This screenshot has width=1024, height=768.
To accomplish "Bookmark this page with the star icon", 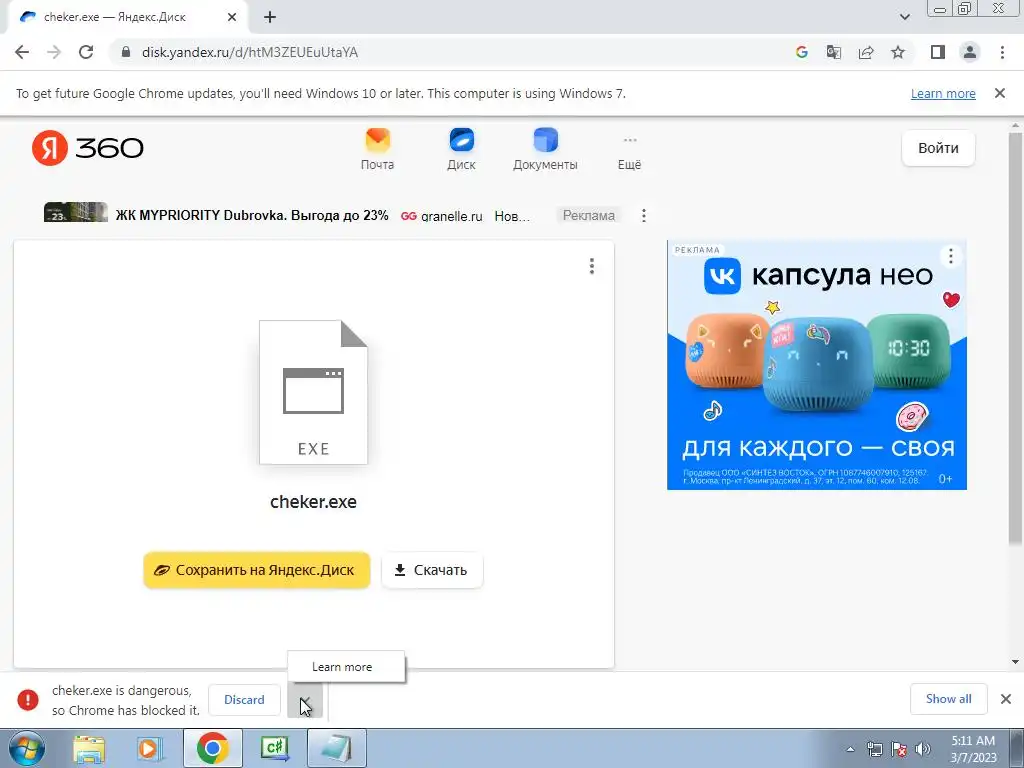I will pos(898,52).
